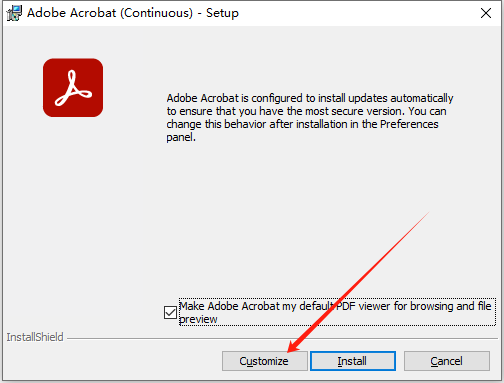504x383 pixels.
Task: Click the white Acrobat symbol inside the logo
Action: pyautogui.click(x=73, y=88)
